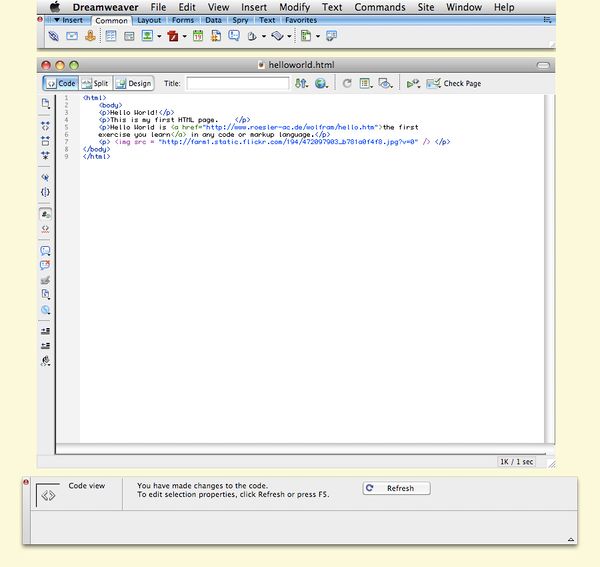Open the Commands menu
Viewport: 600px width, 567px height.
380,7
